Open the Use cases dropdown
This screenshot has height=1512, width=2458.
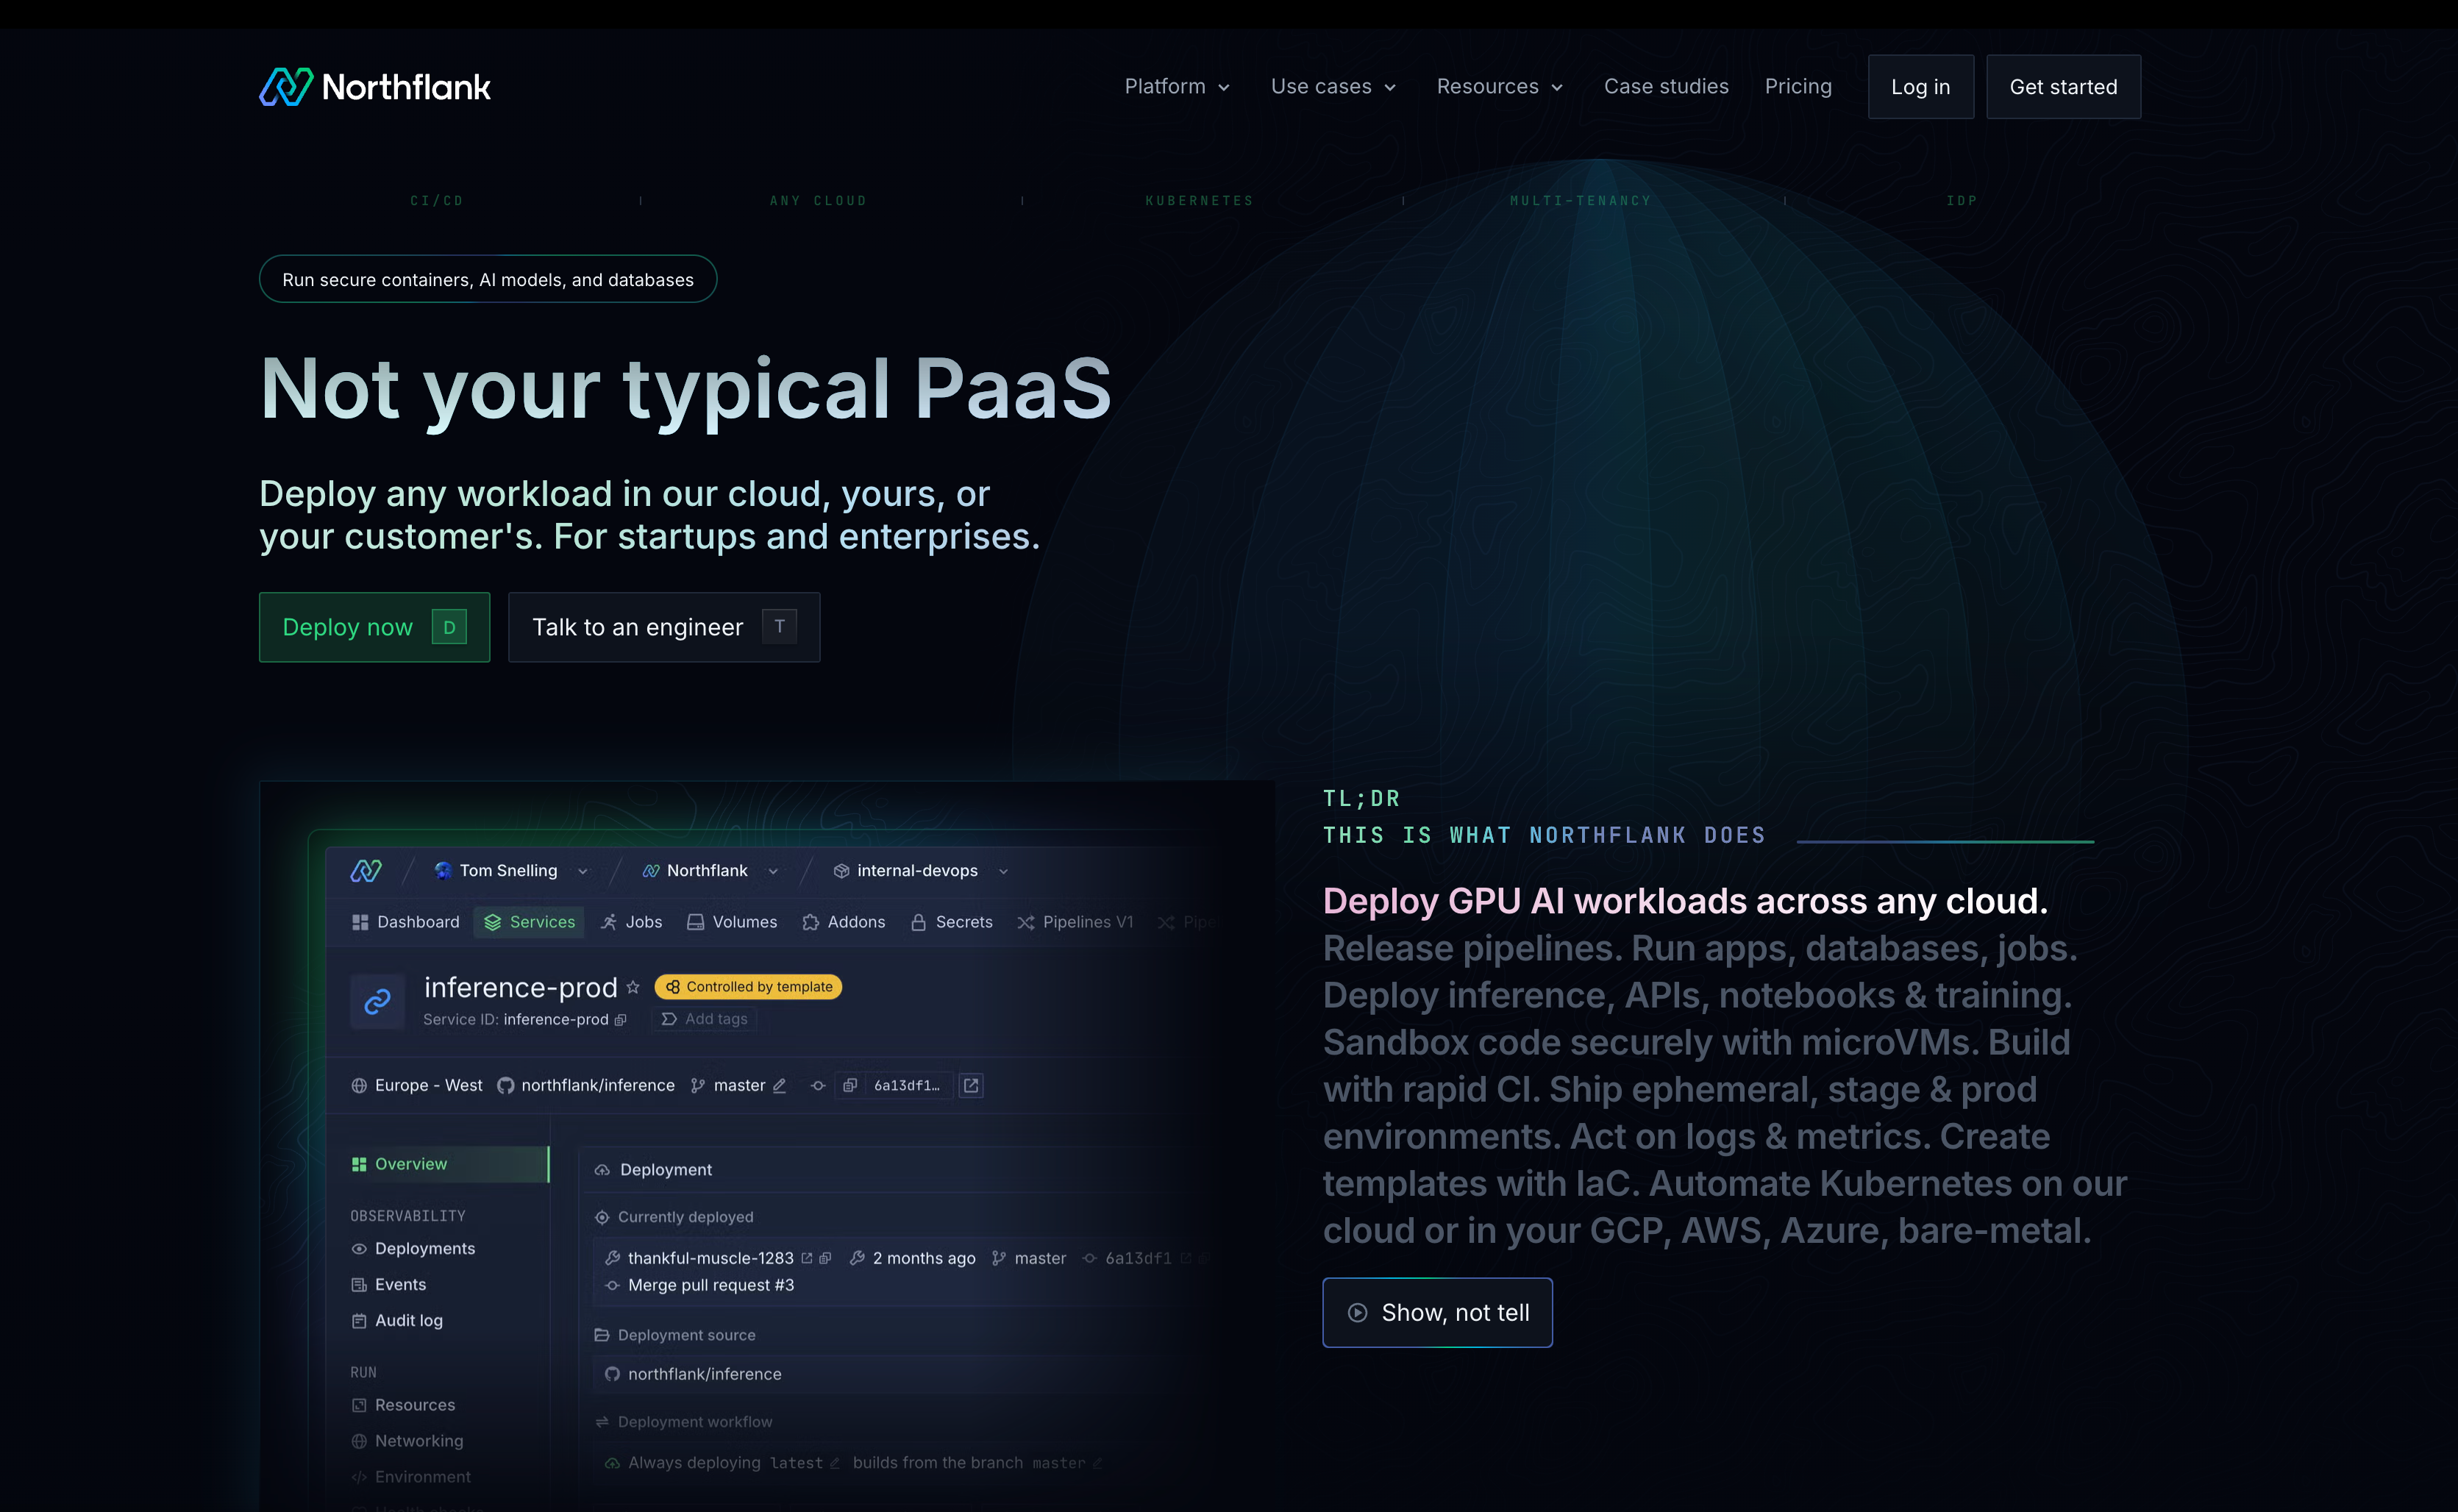click(1332, 87)
